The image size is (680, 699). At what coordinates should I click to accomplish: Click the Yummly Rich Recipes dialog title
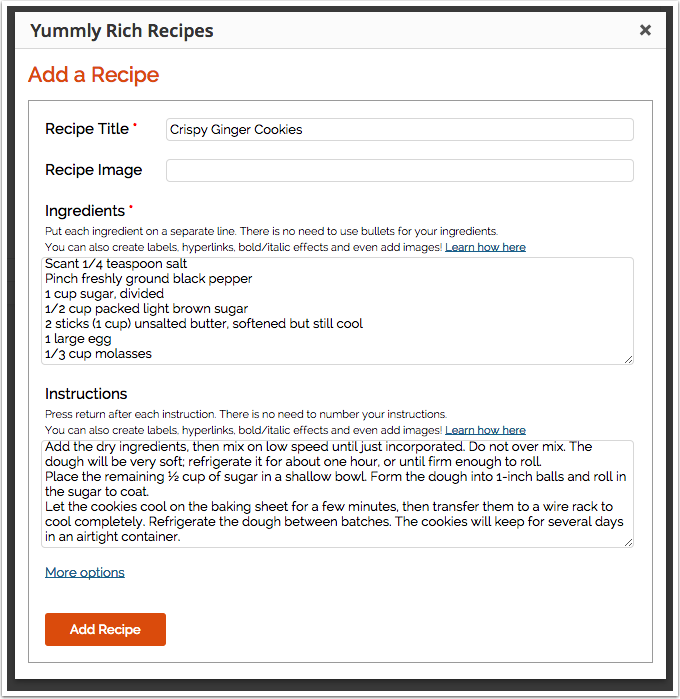pos(122,31)
